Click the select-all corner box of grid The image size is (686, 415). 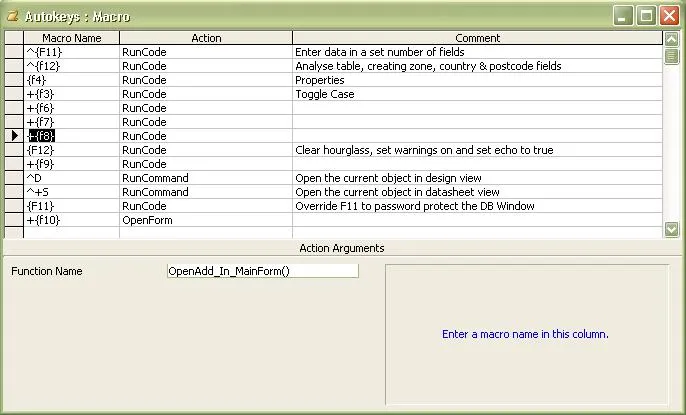pyautogui.click(x=14, y=38)
